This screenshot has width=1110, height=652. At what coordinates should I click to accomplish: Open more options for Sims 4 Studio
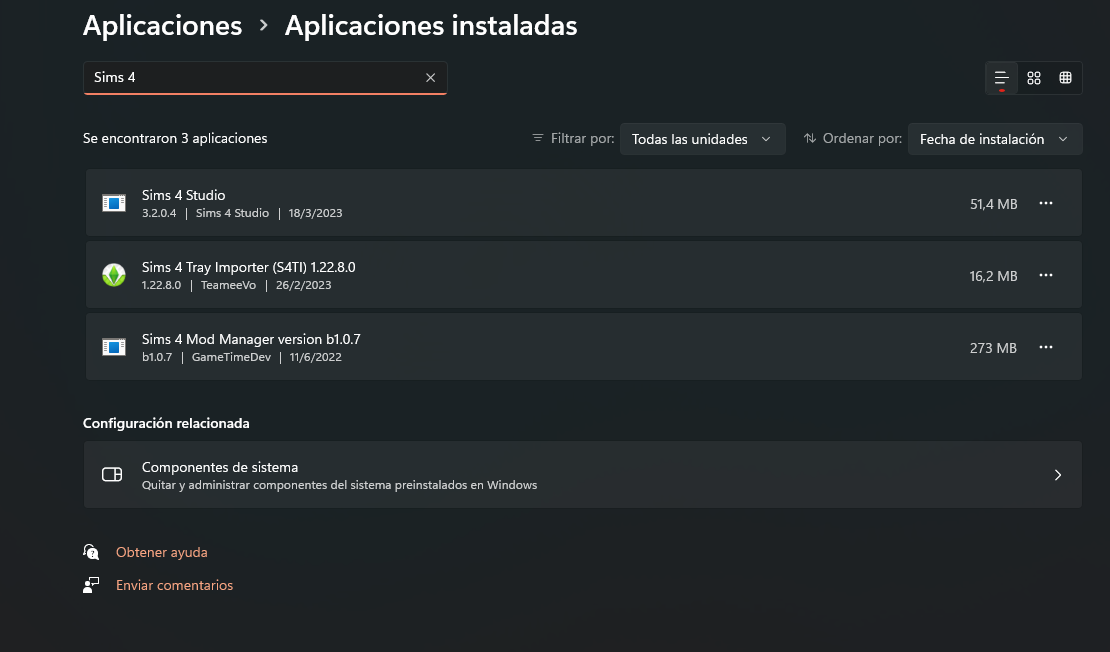coord(1046,203)
